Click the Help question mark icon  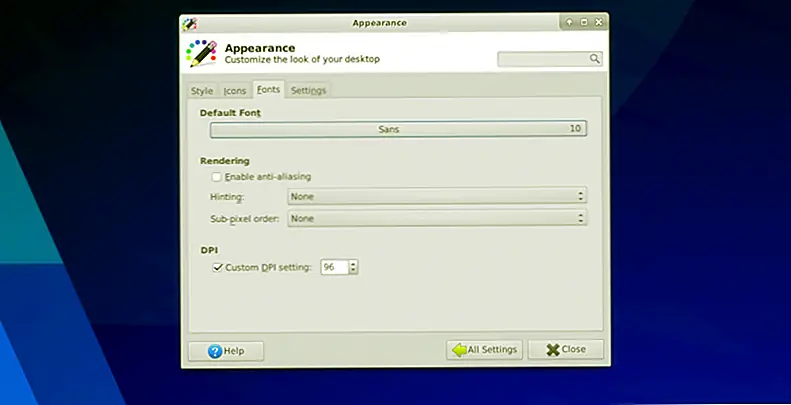(214, 351)
